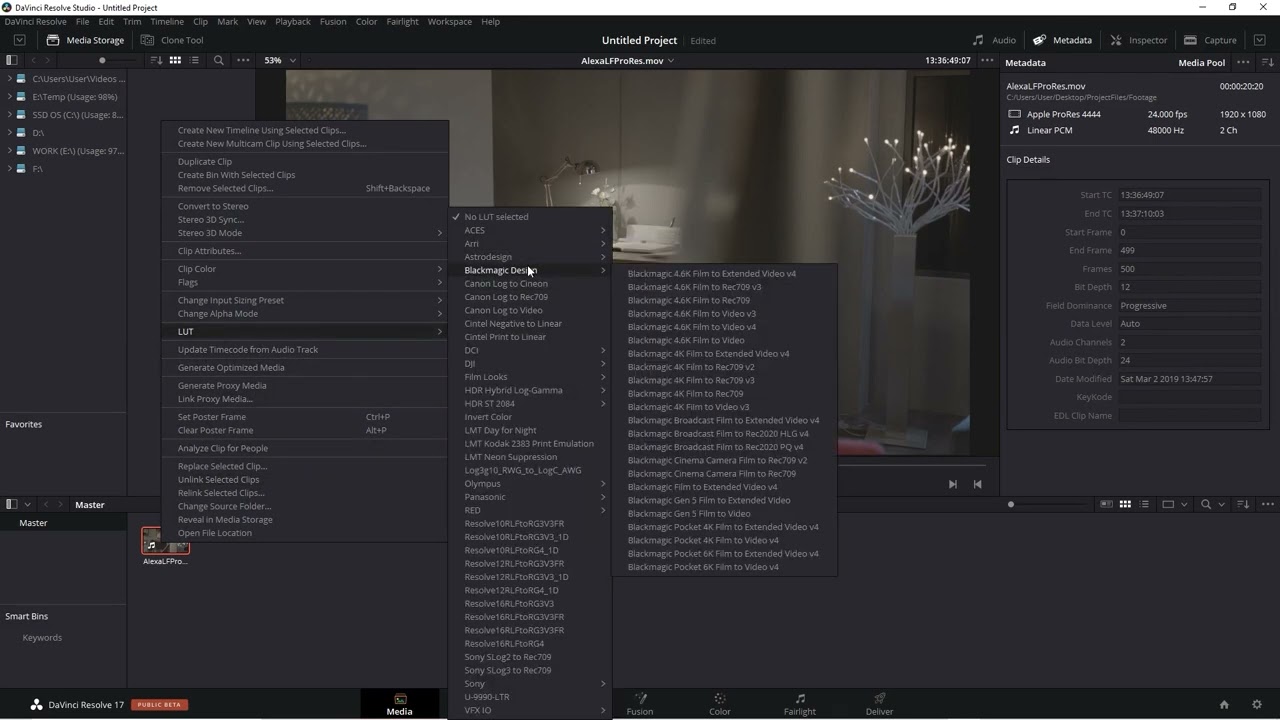
Task: Adjust the media pool thumbnail size slider
Action: point(1011,505)
